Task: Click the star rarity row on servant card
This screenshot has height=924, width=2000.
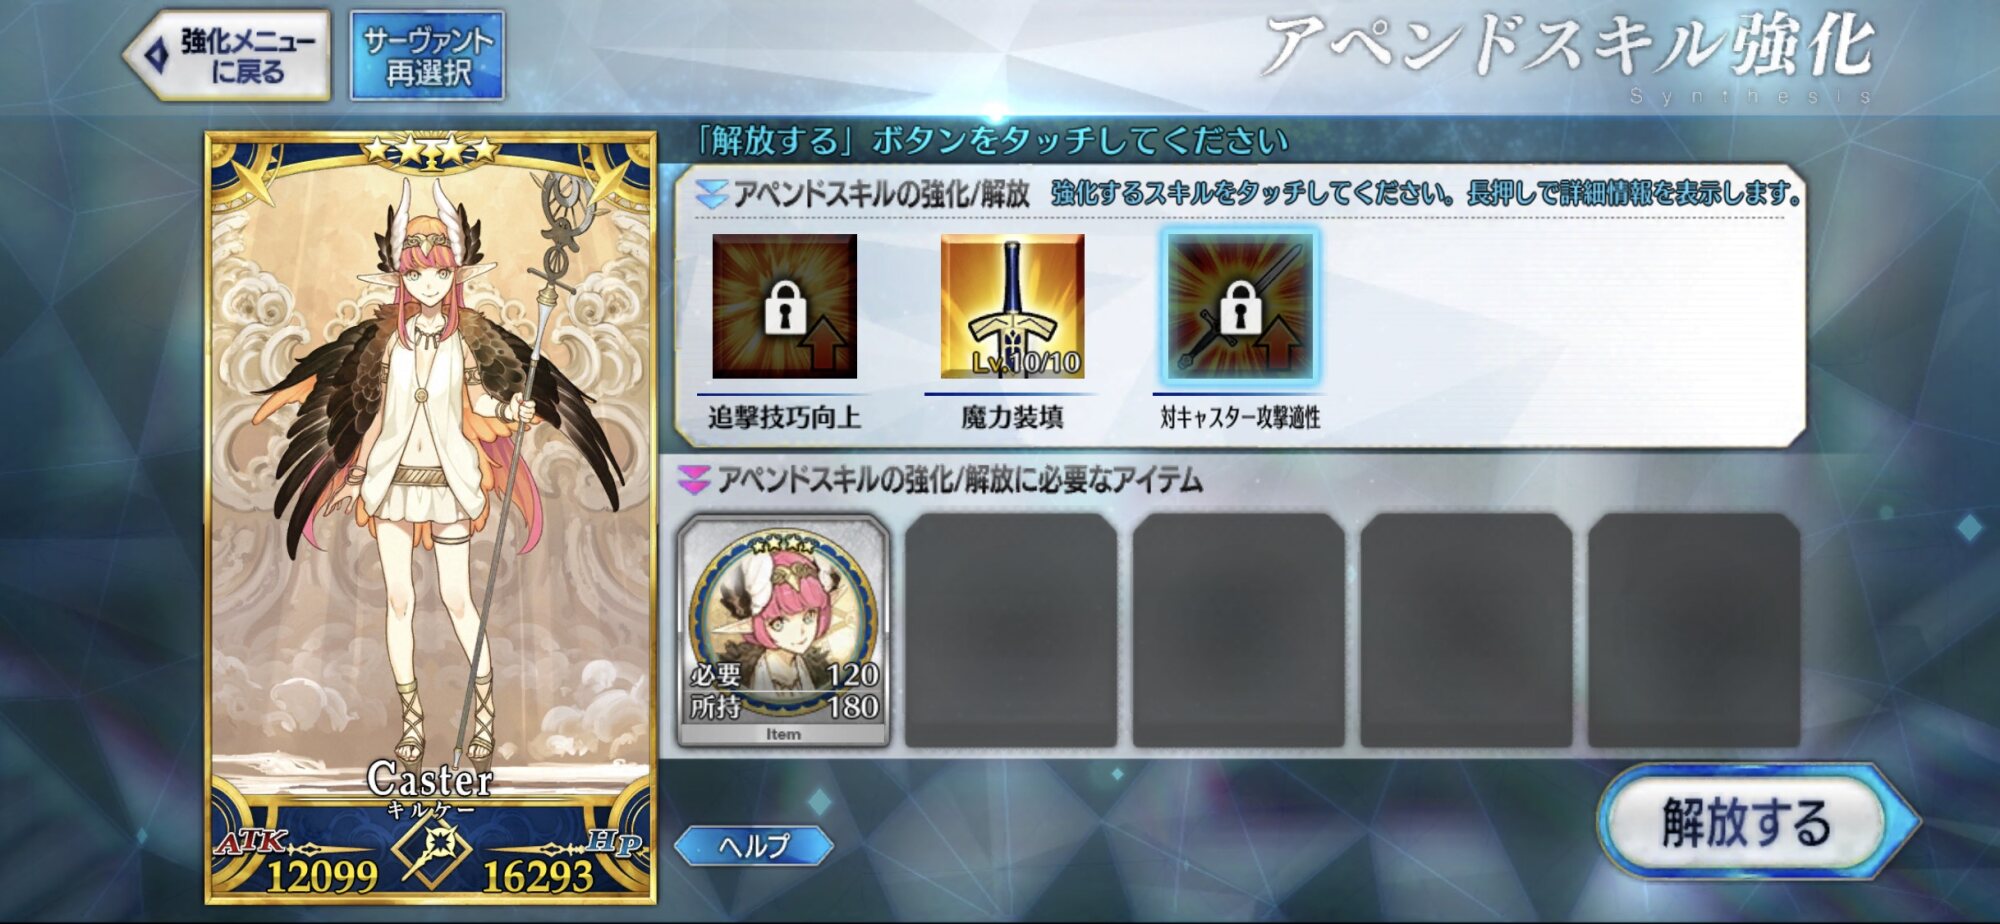Action: [430, 150]
